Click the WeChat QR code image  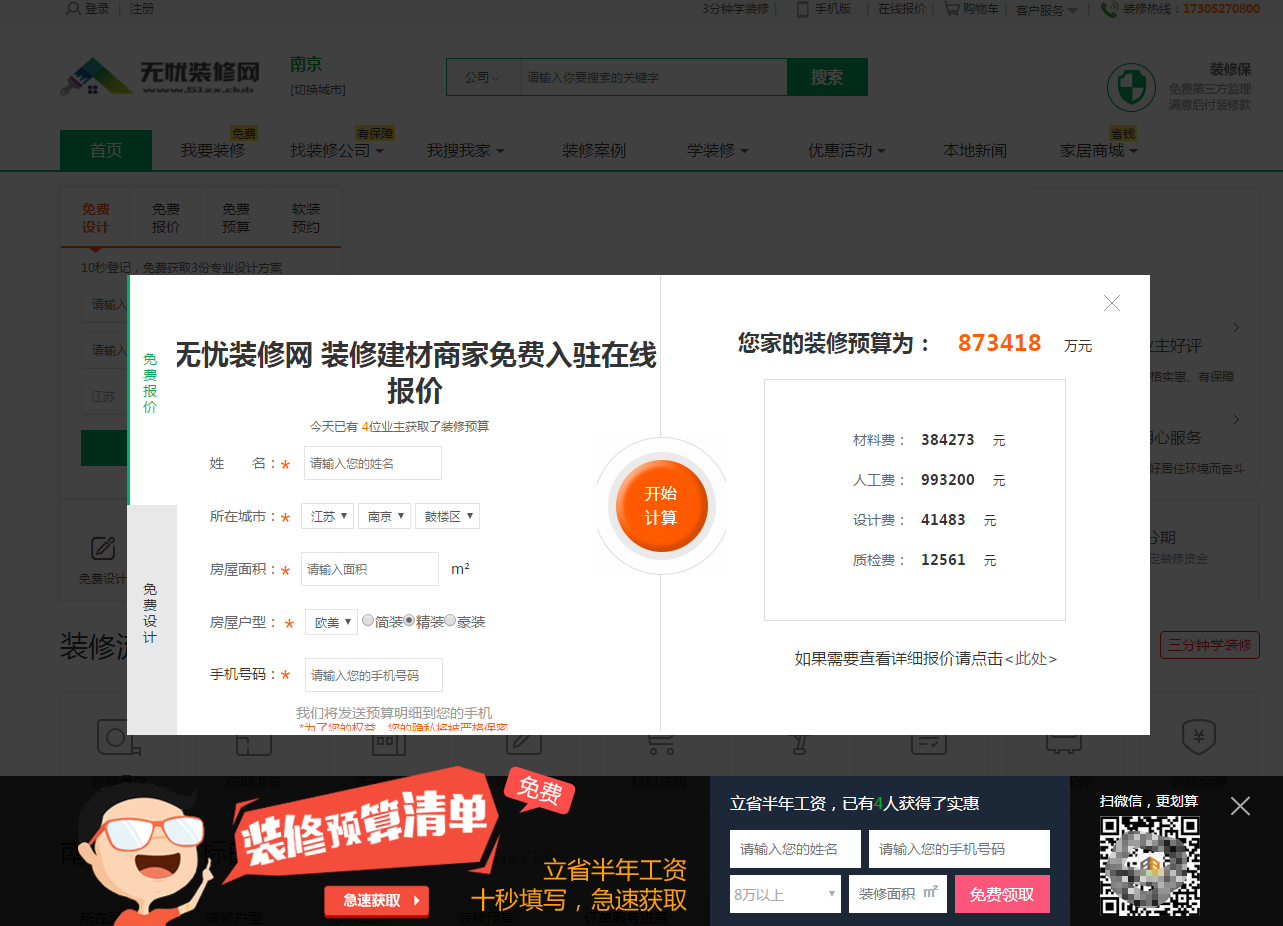pos(1149,865)
